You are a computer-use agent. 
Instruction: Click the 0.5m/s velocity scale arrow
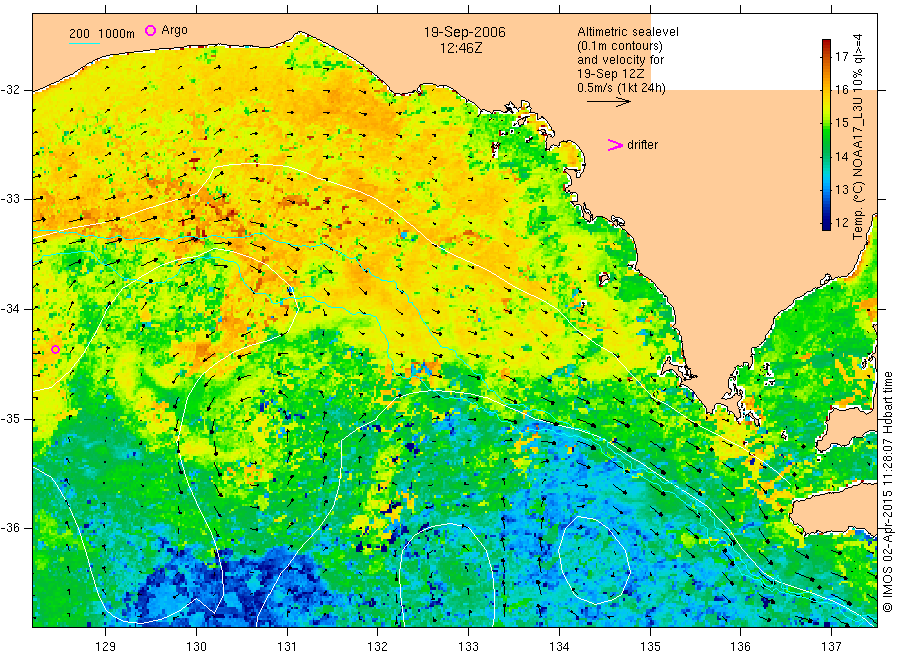pos(608,102)
